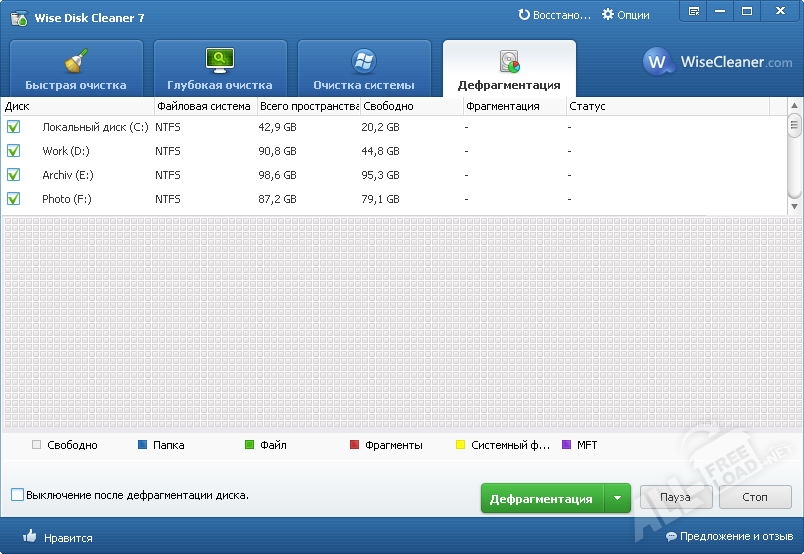Toggle the Work (D:) disk checkbox

14,151
